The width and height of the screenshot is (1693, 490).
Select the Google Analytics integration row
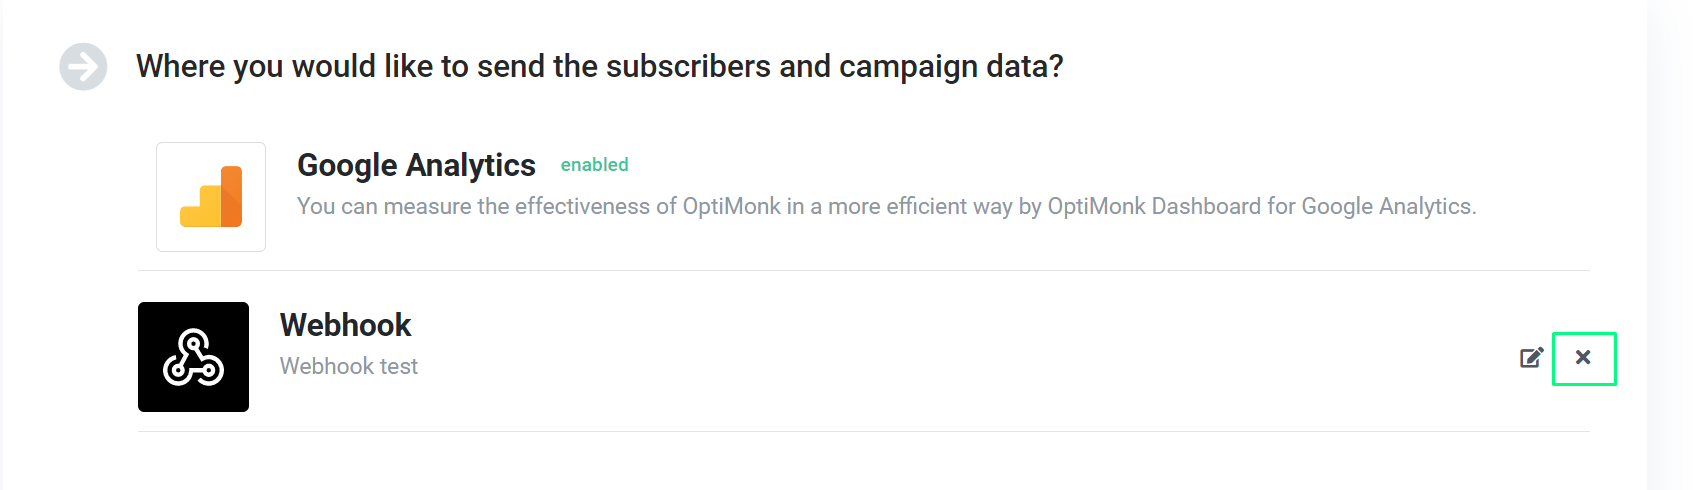click(x=863, y=197)
